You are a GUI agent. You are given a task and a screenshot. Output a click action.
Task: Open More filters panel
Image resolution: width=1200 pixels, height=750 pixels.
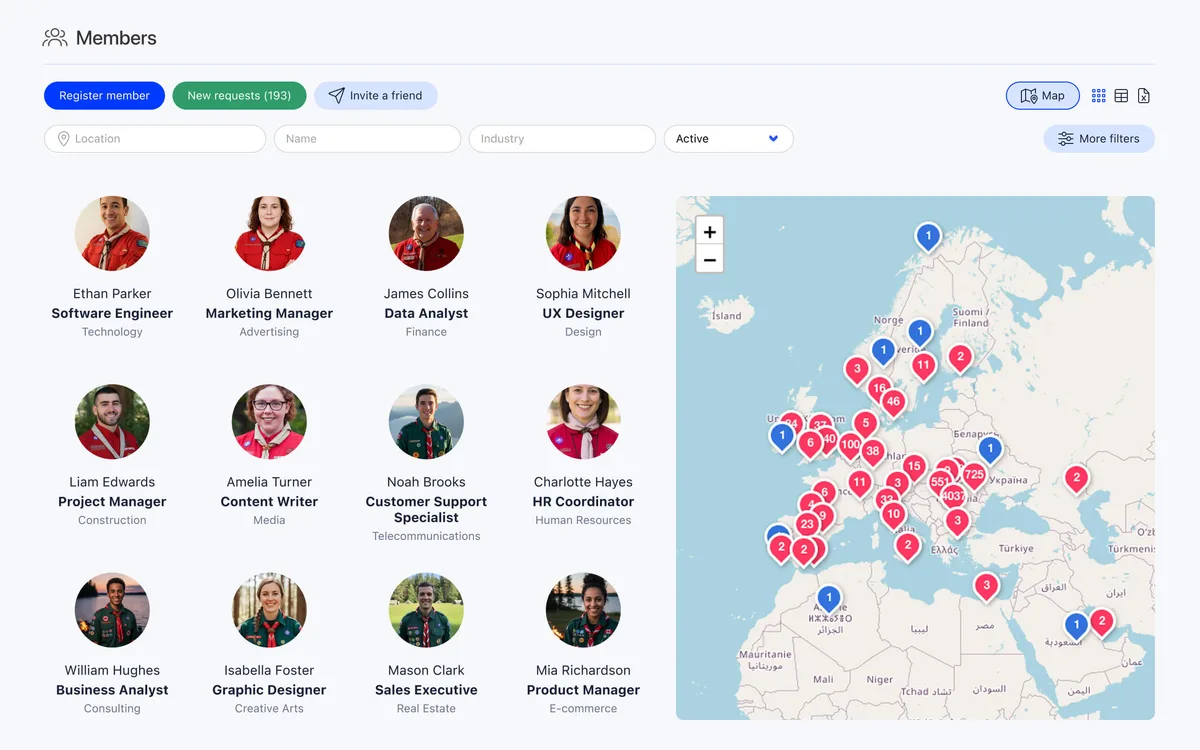click(1099, 138)
